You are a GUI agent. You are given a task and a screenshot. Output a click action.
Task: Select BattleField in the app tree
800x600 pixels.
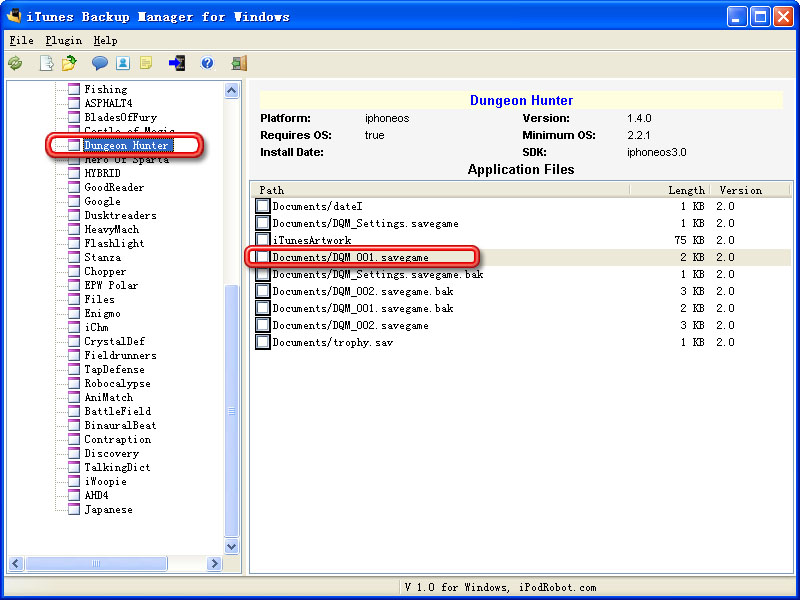117,411
